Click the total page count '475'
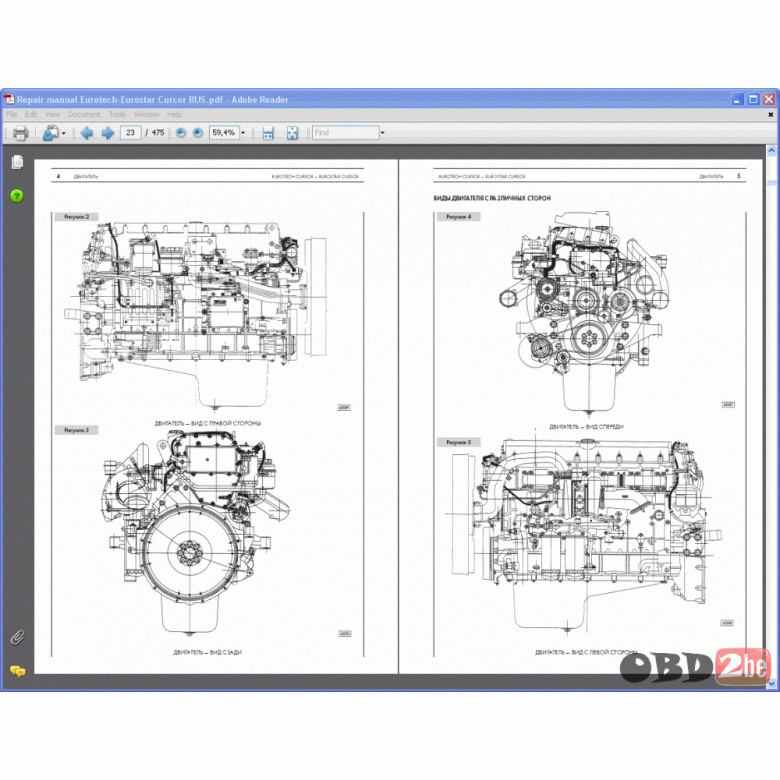 158,133
